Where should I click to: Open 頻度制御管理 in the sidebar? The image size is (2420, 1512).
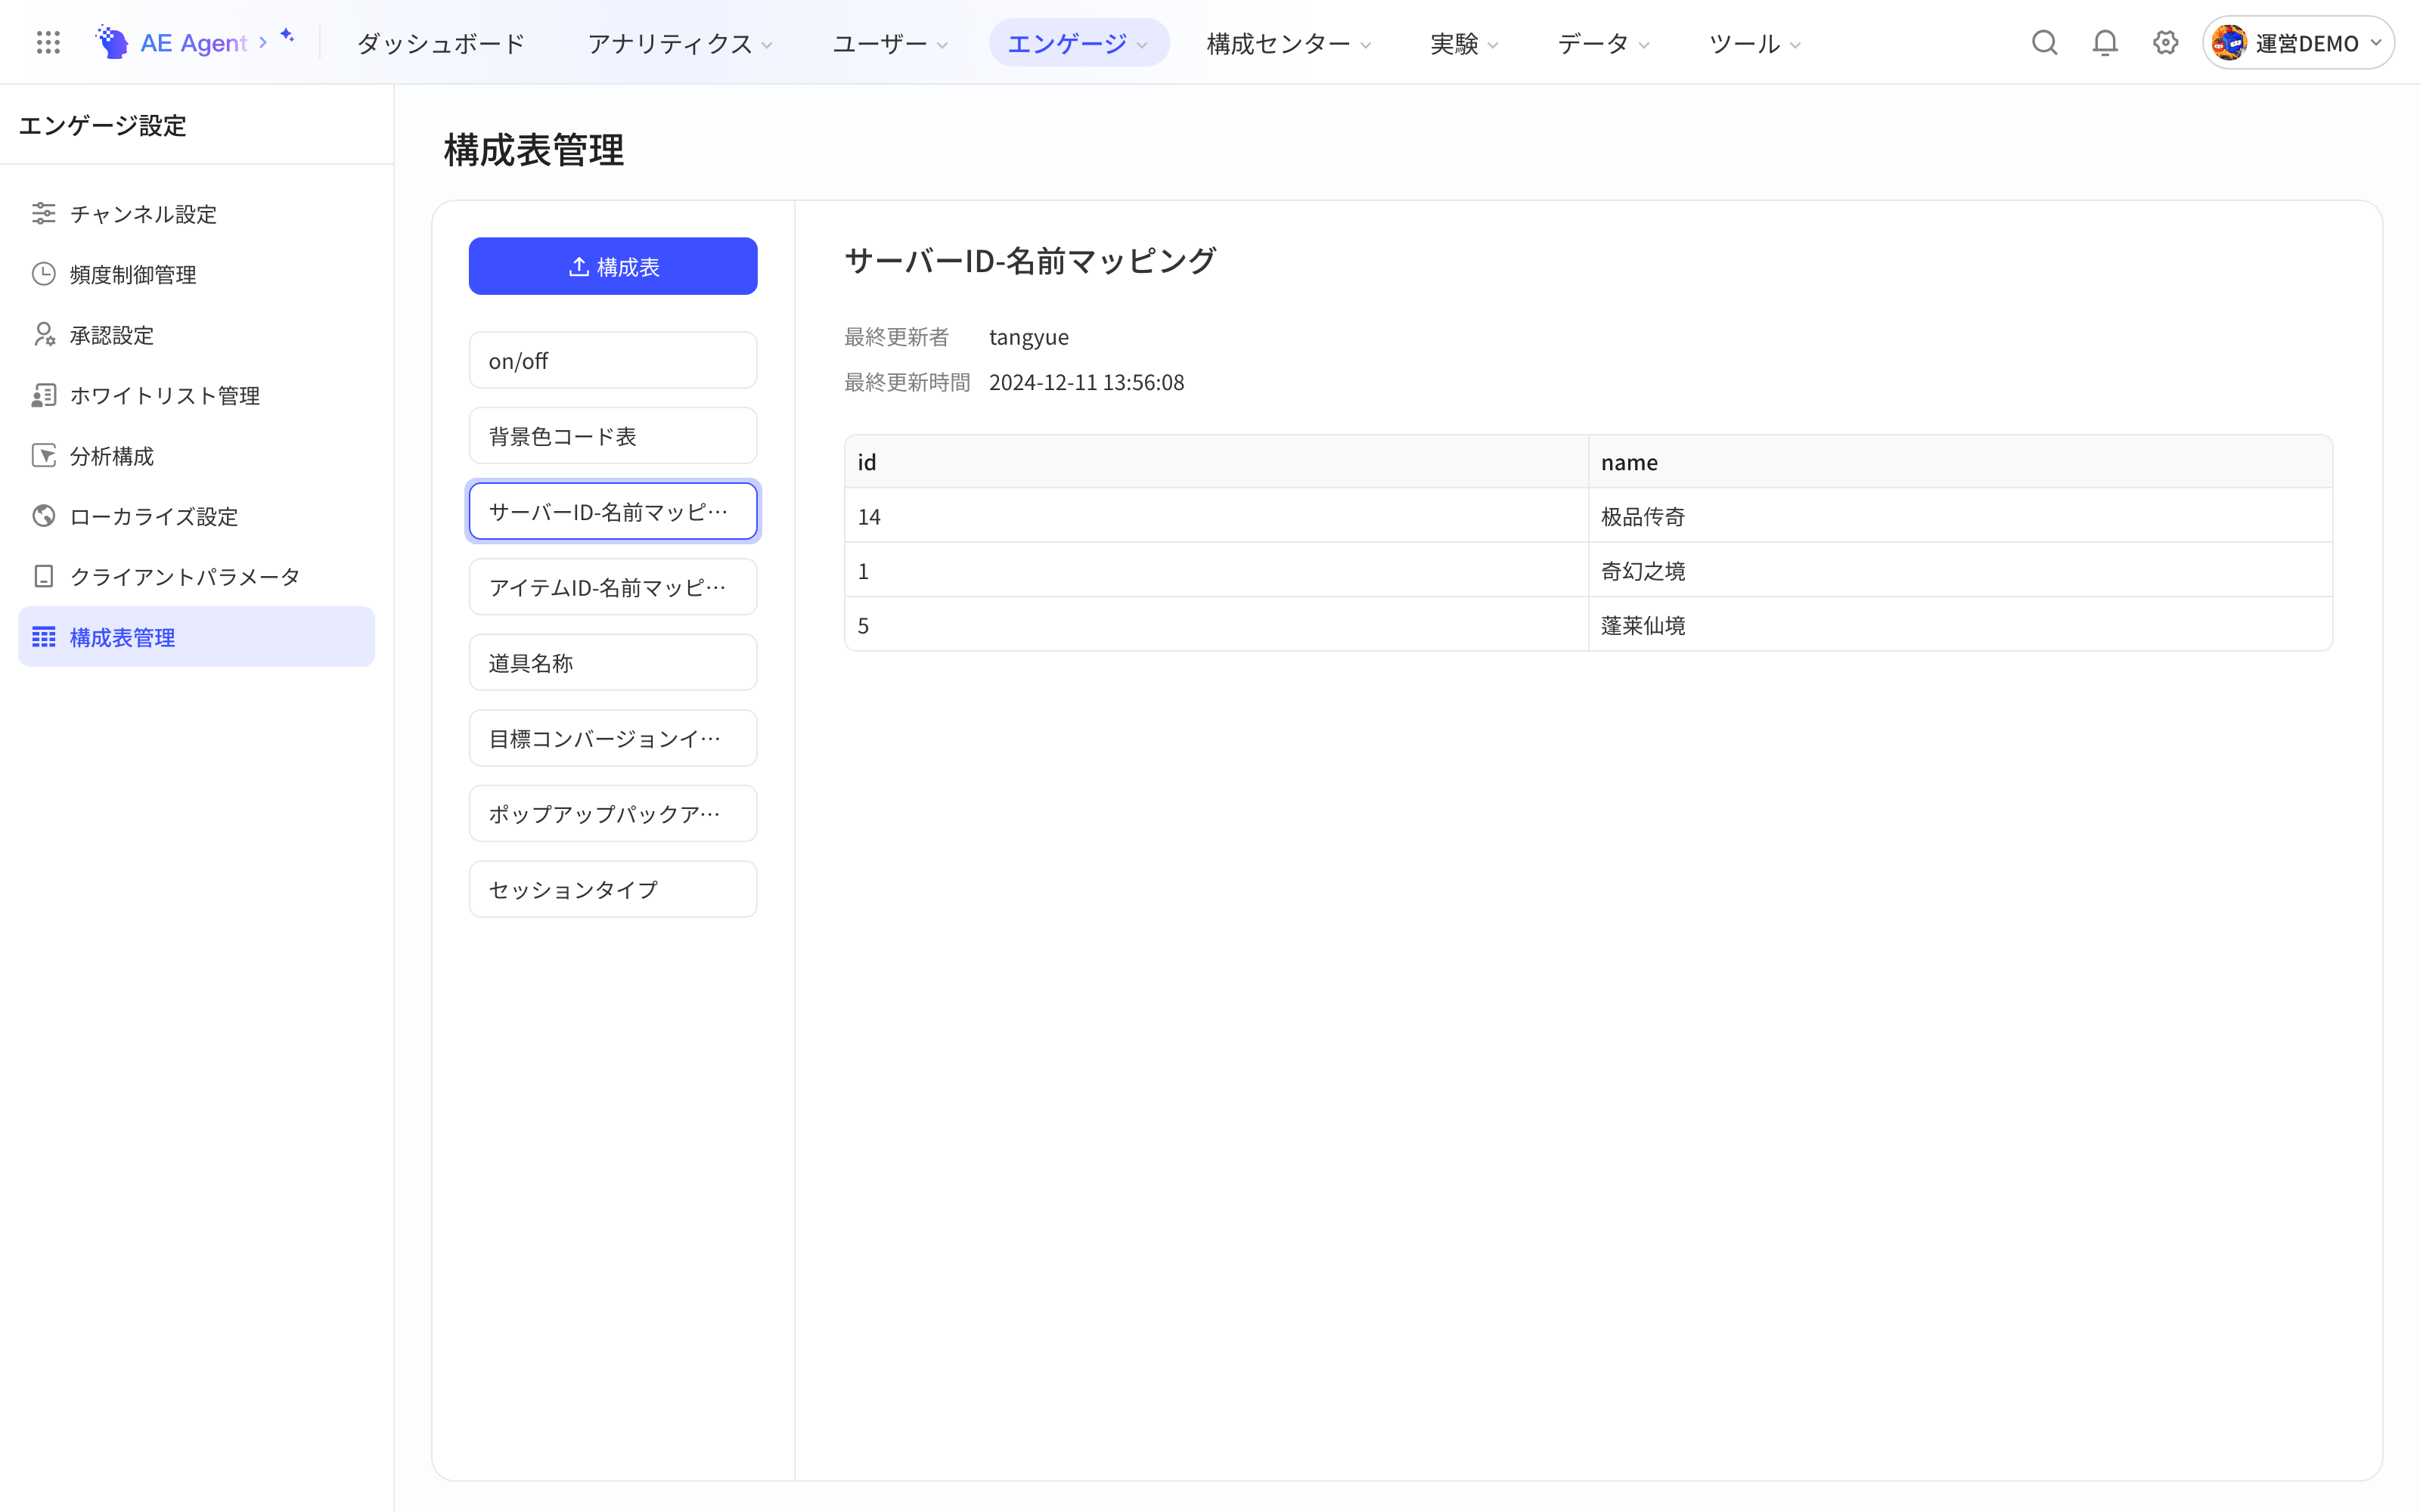196,274
